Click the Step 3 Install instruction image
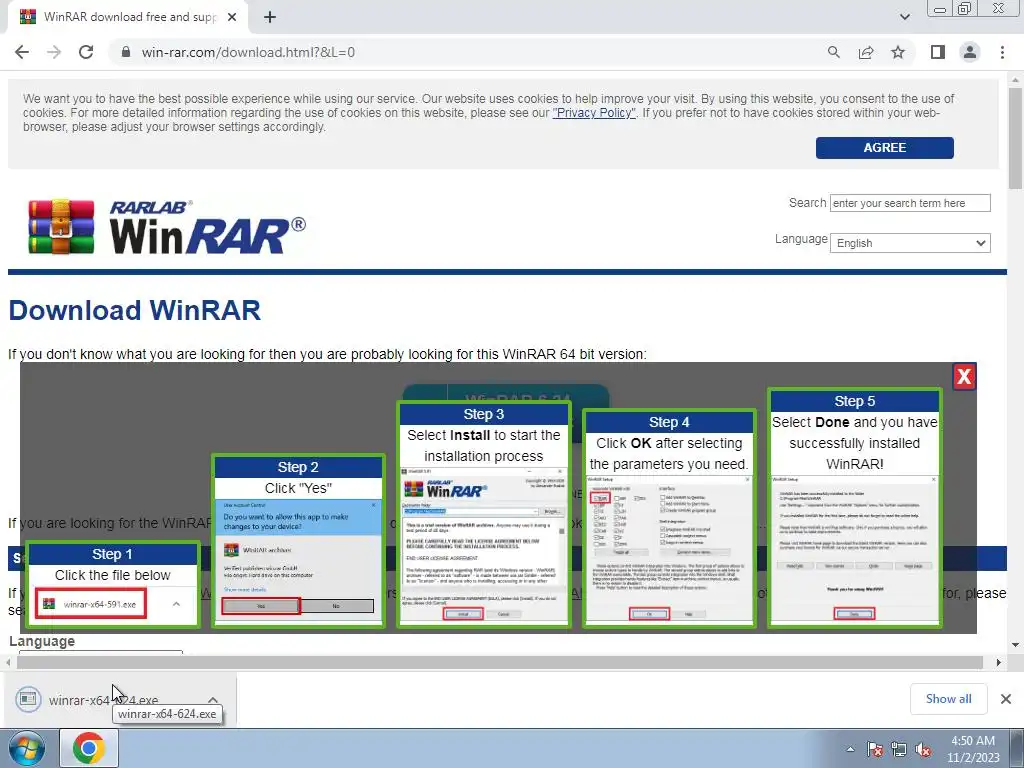Image resolution: width=1024 pixels, height=768 pixels. coord(484,515)
